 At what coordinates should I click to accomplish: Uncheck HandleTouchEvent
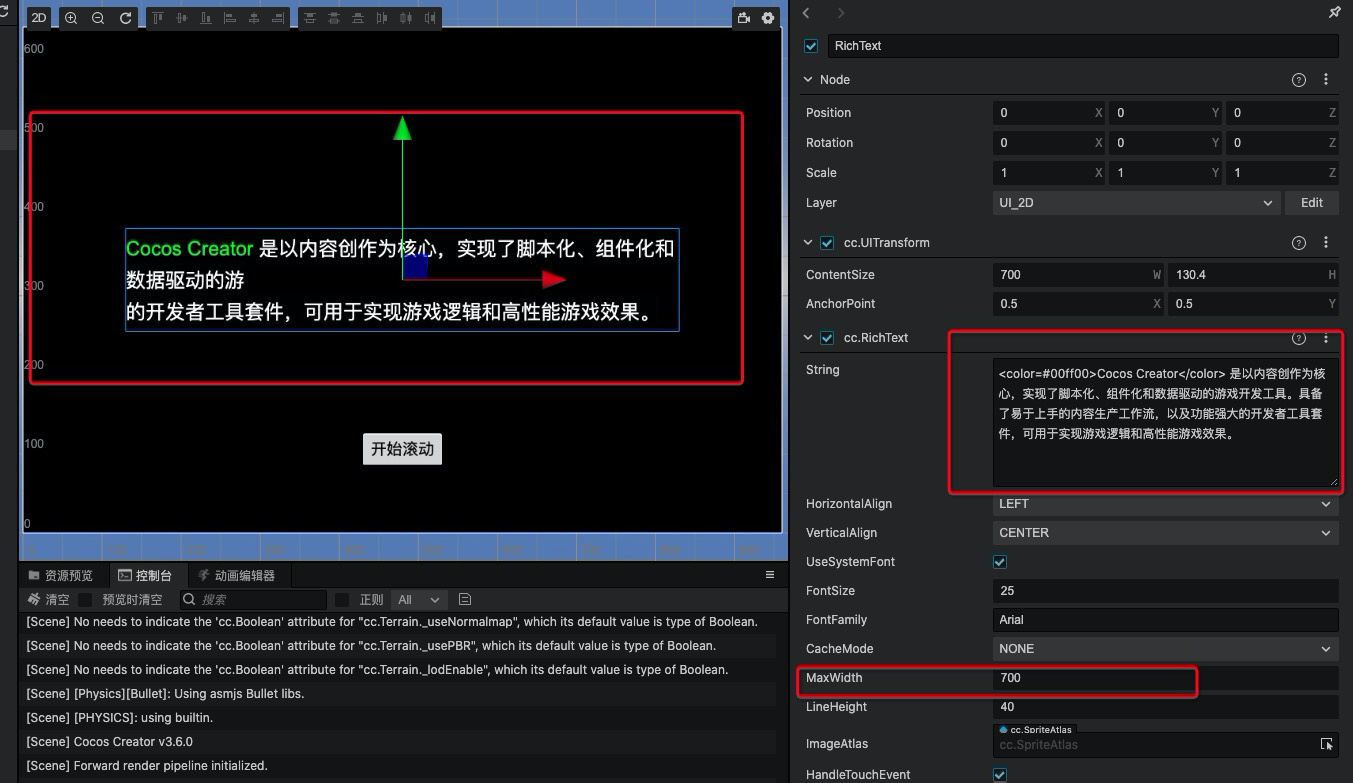click(x=1000, y=775)
